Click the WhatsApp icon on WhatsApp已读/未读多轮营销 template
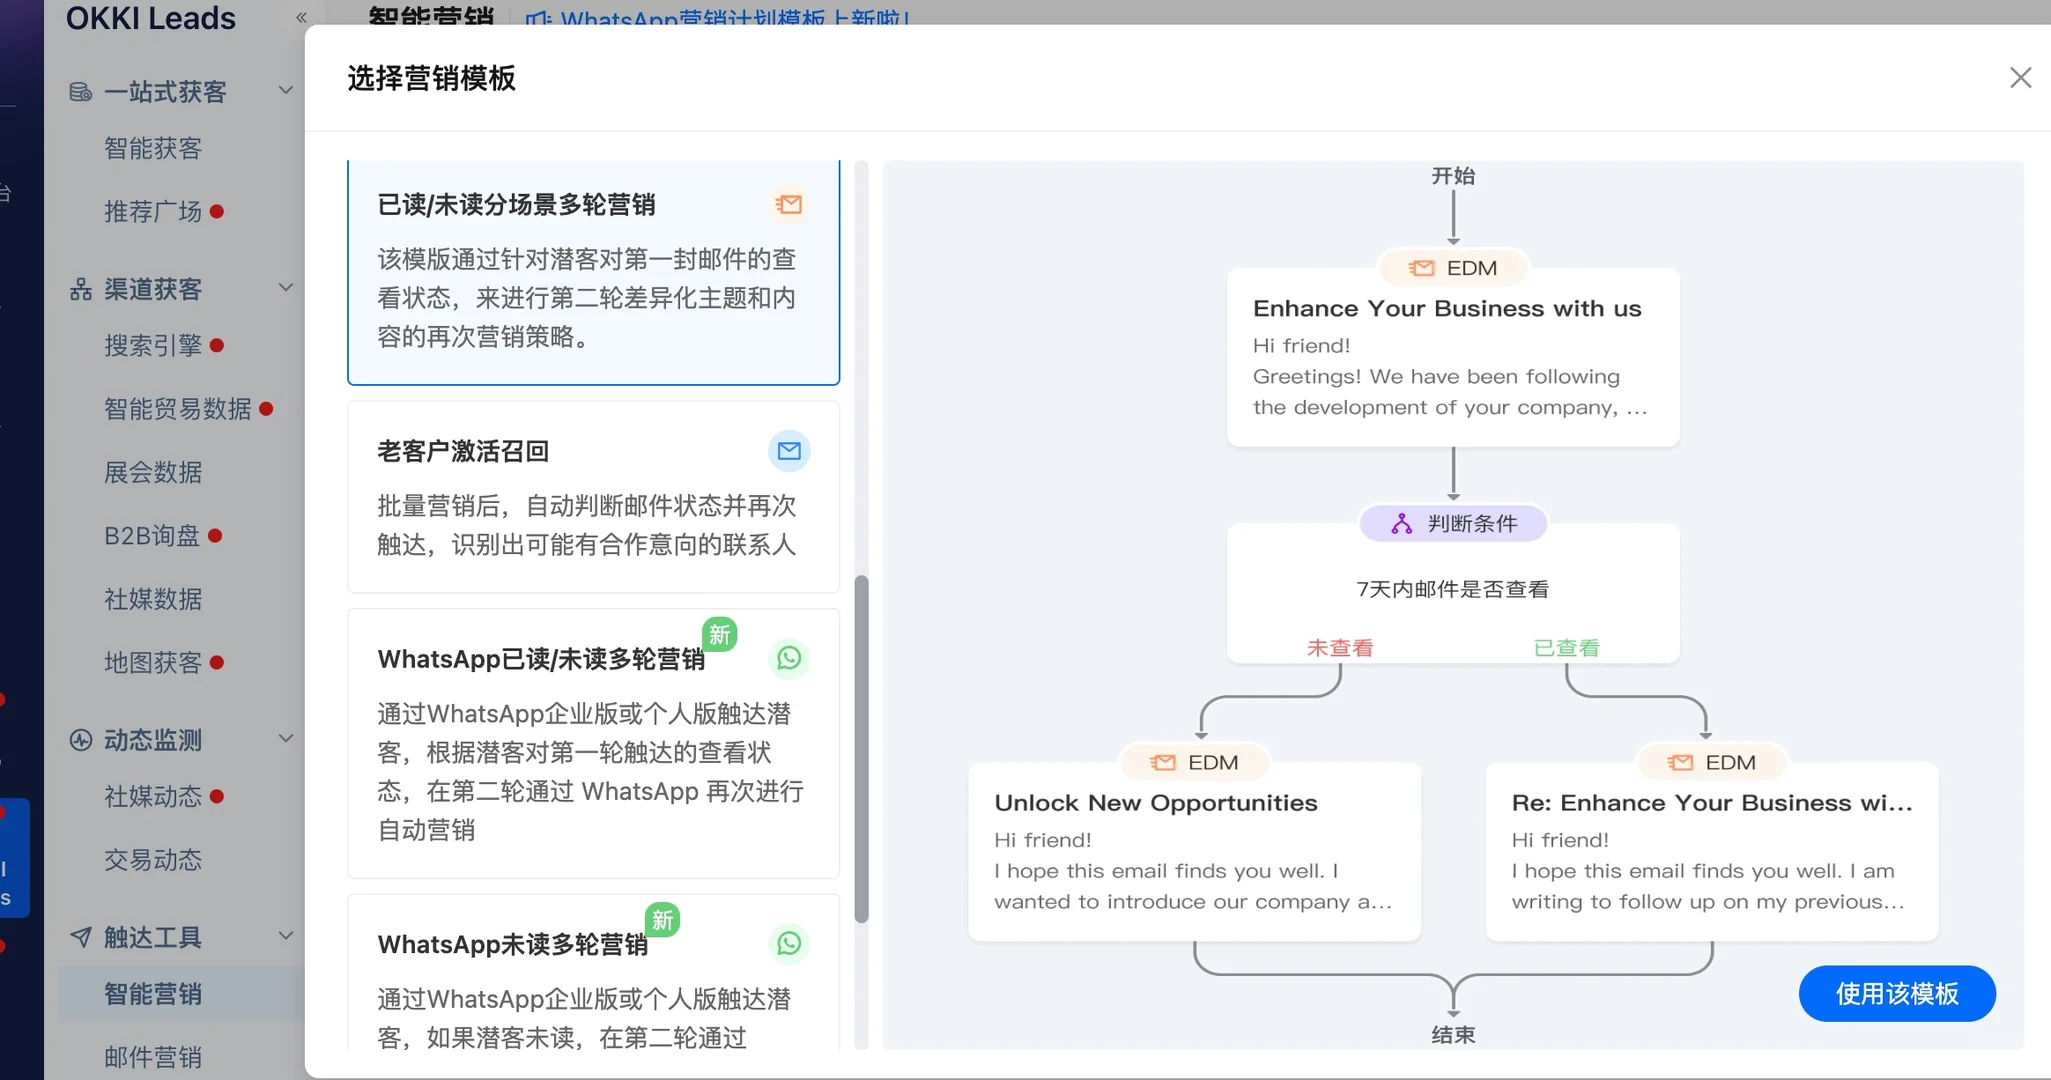Image resolution: width=2051 pixels, height=1080 pixels. click(789, 658)
